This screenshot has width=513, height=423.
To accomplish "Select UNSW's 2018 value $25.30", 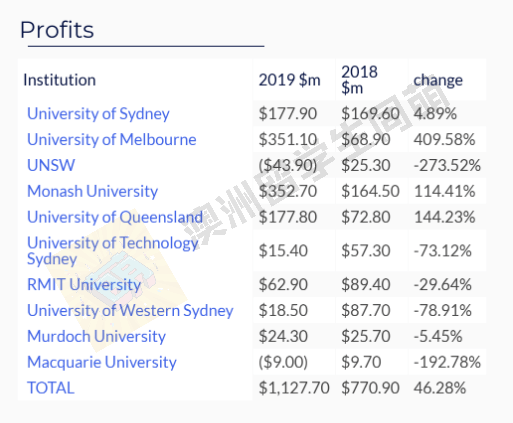I will 366,165.
